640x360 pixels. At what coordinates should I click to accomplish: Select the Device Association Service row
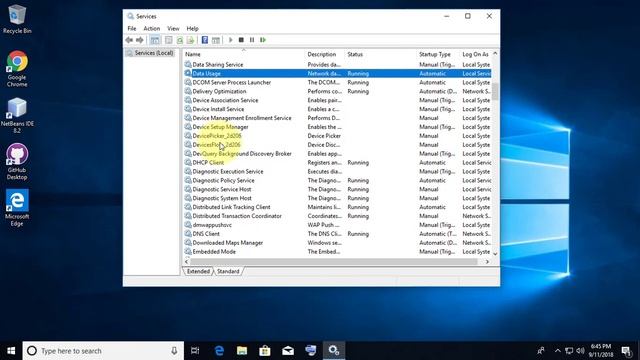click(337, 100)
